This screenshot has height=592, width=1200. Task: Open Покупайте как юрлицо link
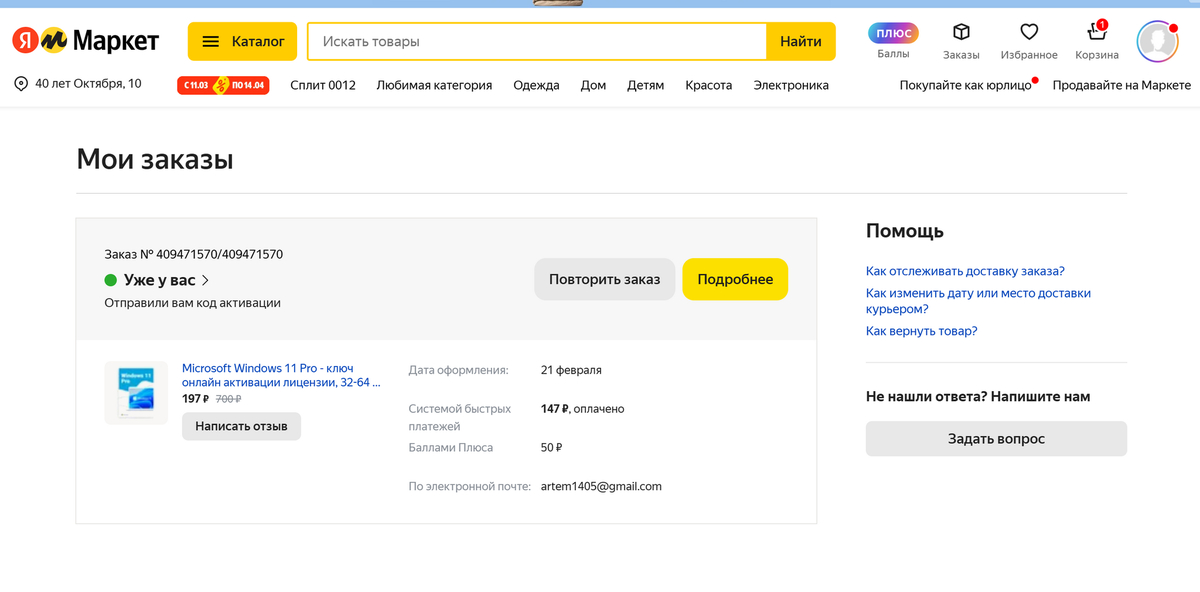click(965, 85)
